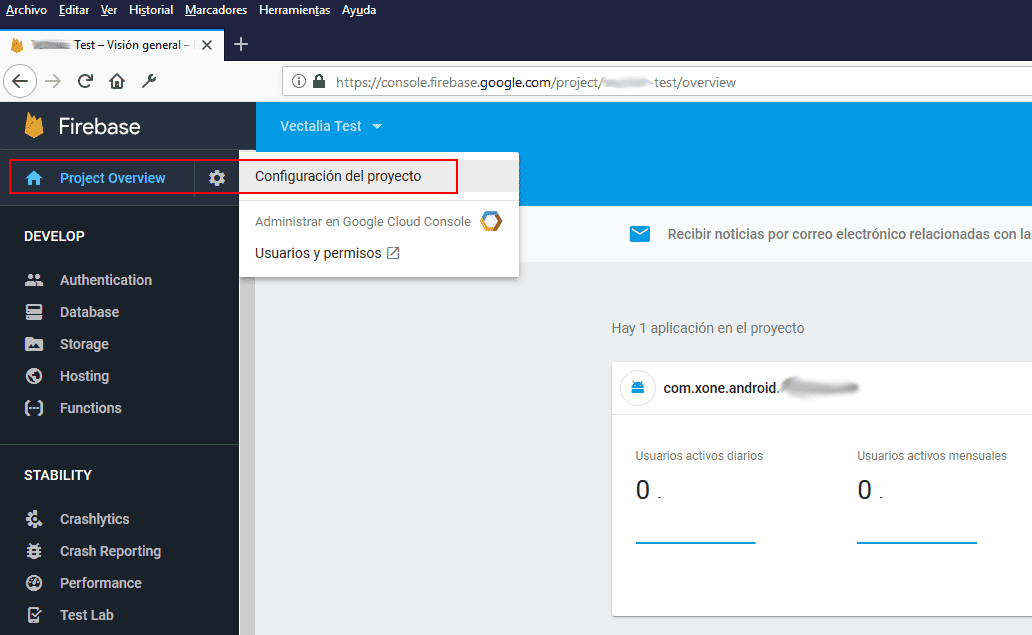Image resolution: width=1032 pixels, height=635 pixels.
Task: Open the com.xone.android app card title
Action: [760, 388]
